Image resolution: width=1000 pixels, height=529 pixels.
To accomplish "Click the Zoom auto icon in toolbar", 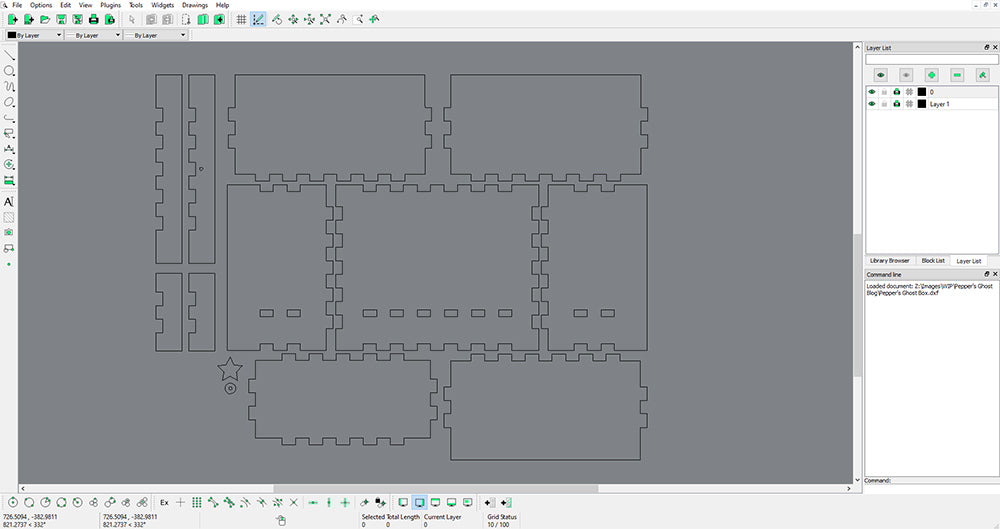I will point(325,19).
